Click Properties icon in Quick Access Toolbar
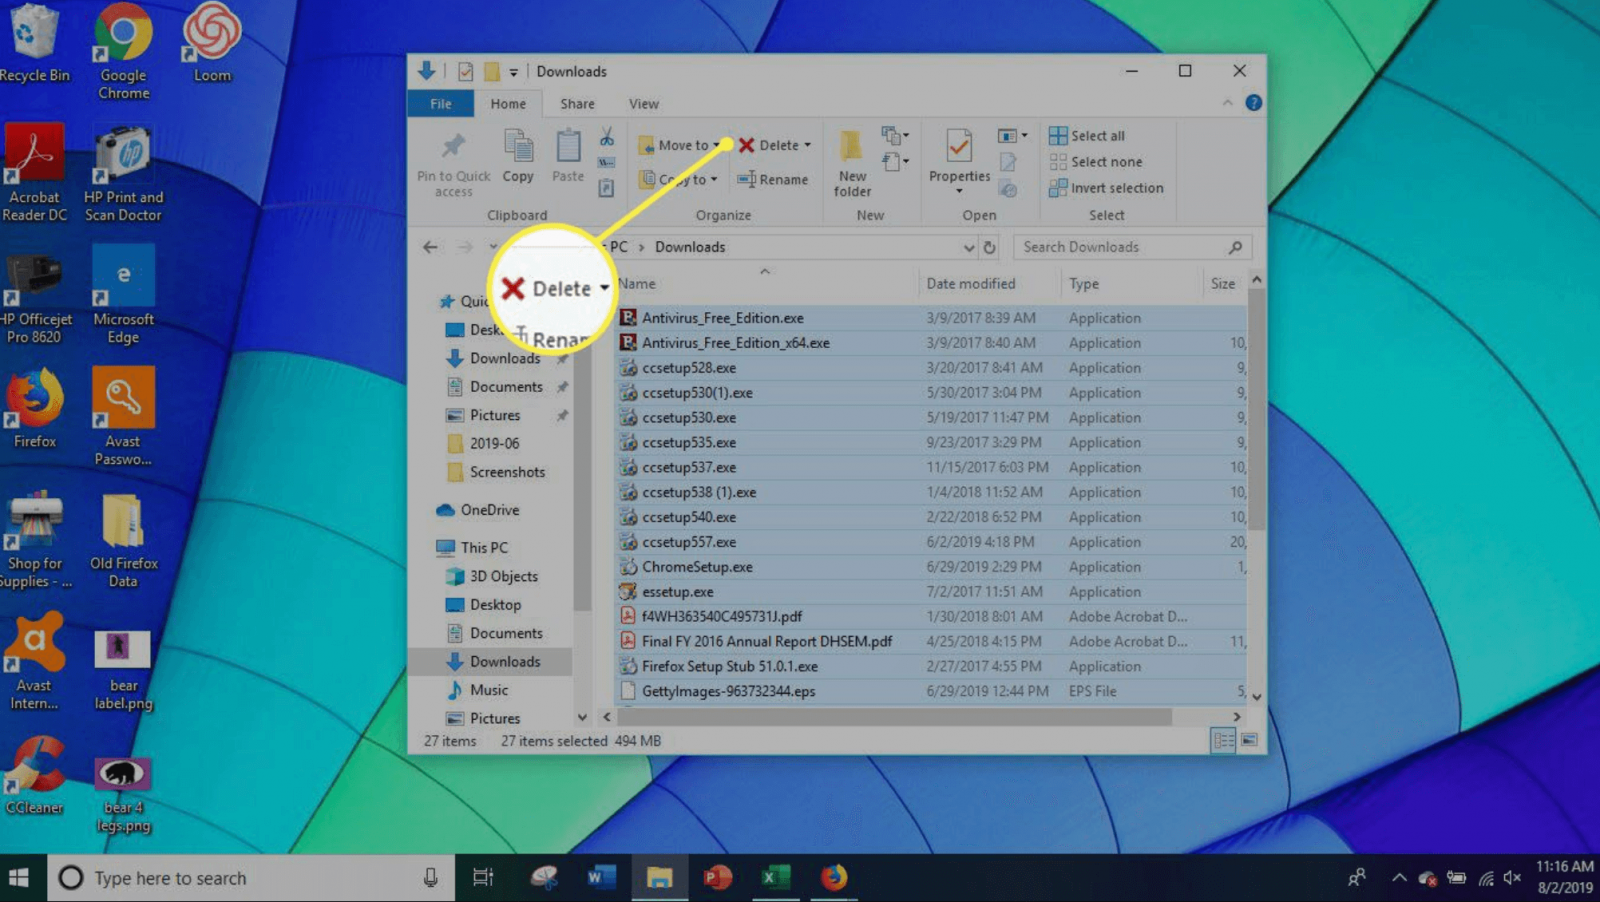 465,72
